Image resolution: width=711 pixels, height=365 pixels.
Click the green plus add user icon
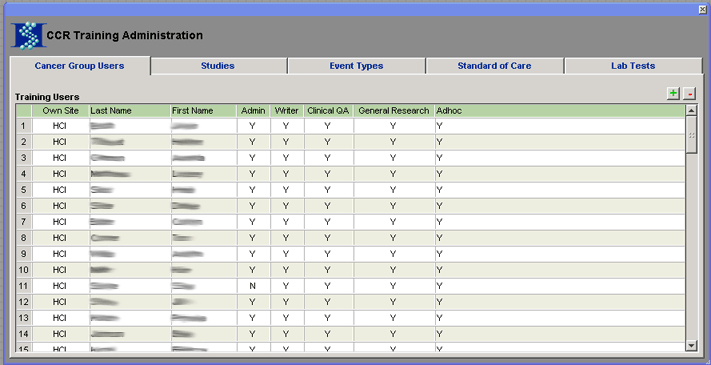pyautogui.click(x=673, y=93)
